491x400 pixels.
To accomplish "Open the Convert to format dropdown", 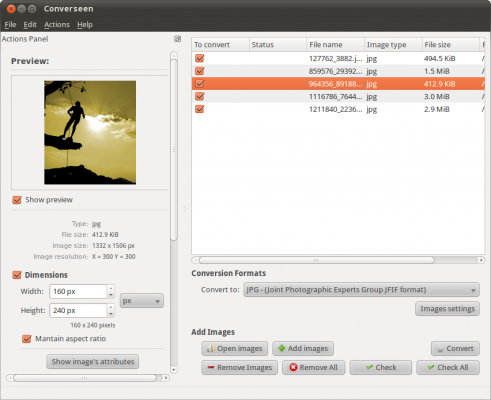I will (x=361, y=290).
